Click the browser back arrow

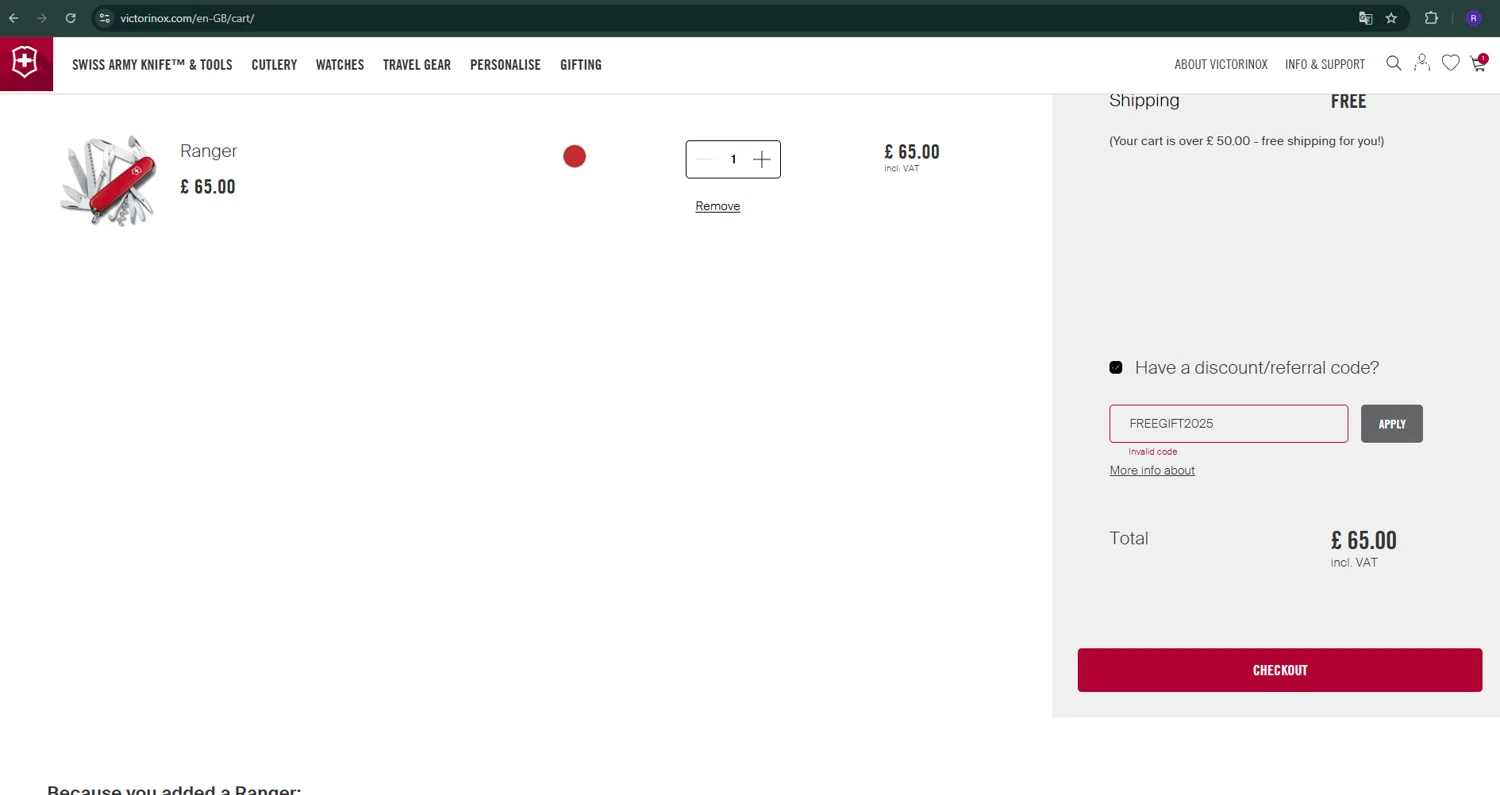14,18
